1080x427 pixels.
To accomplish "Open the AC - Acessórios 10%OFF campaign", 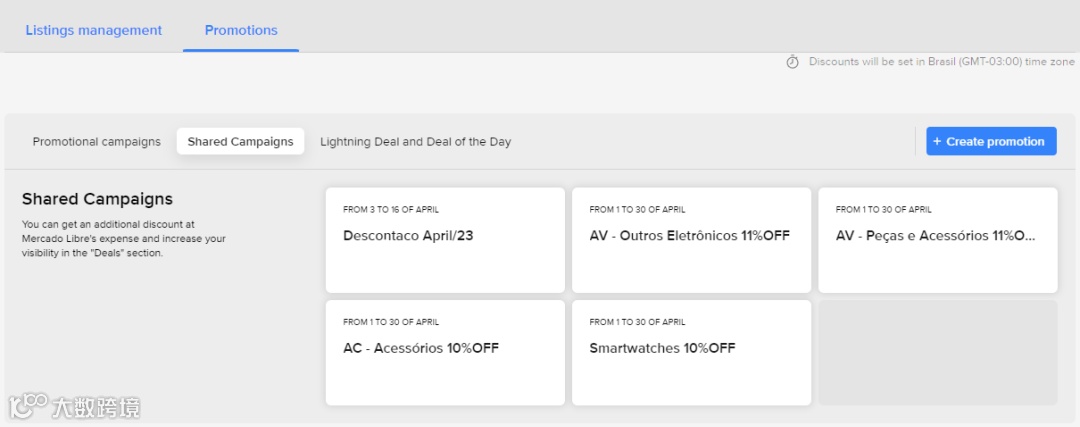I will pyautogui.click(x=445, y=352).
